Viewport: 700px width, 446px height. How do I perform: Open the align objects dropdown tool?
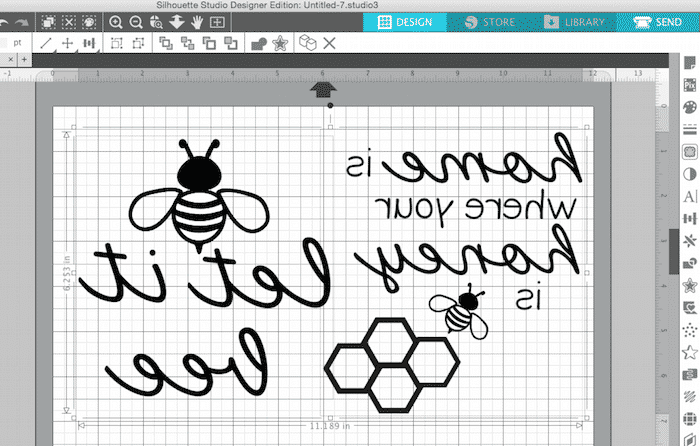point(89,43)
